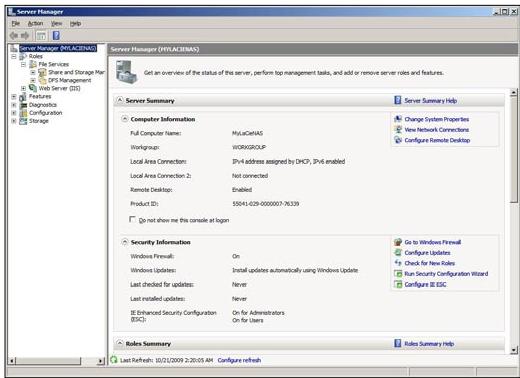Select the Server Manager (MYLACIENAS) root node
The width and height of the screenshot is (520, 378).
point(58,48)
